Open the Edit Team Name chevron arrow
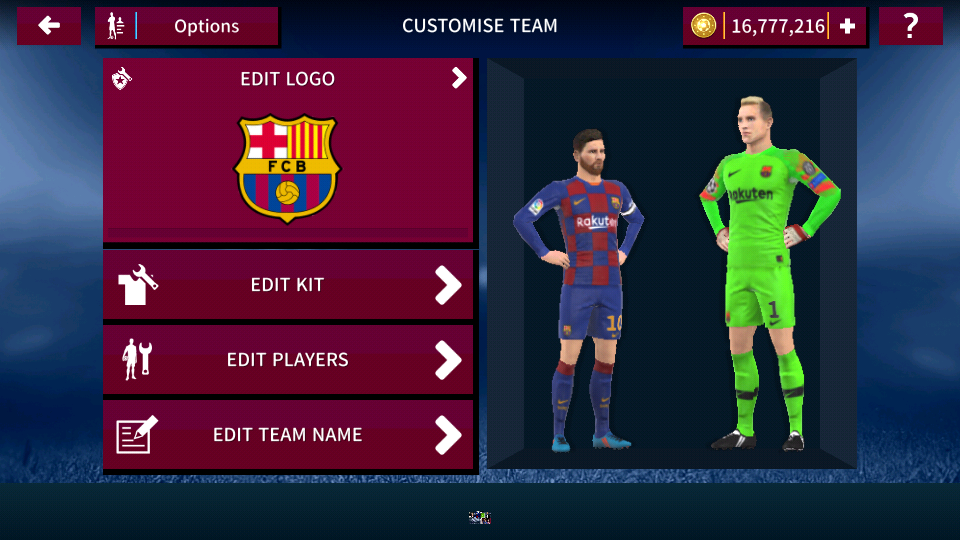This screenshot has width=960, height=540. (448, 435)
